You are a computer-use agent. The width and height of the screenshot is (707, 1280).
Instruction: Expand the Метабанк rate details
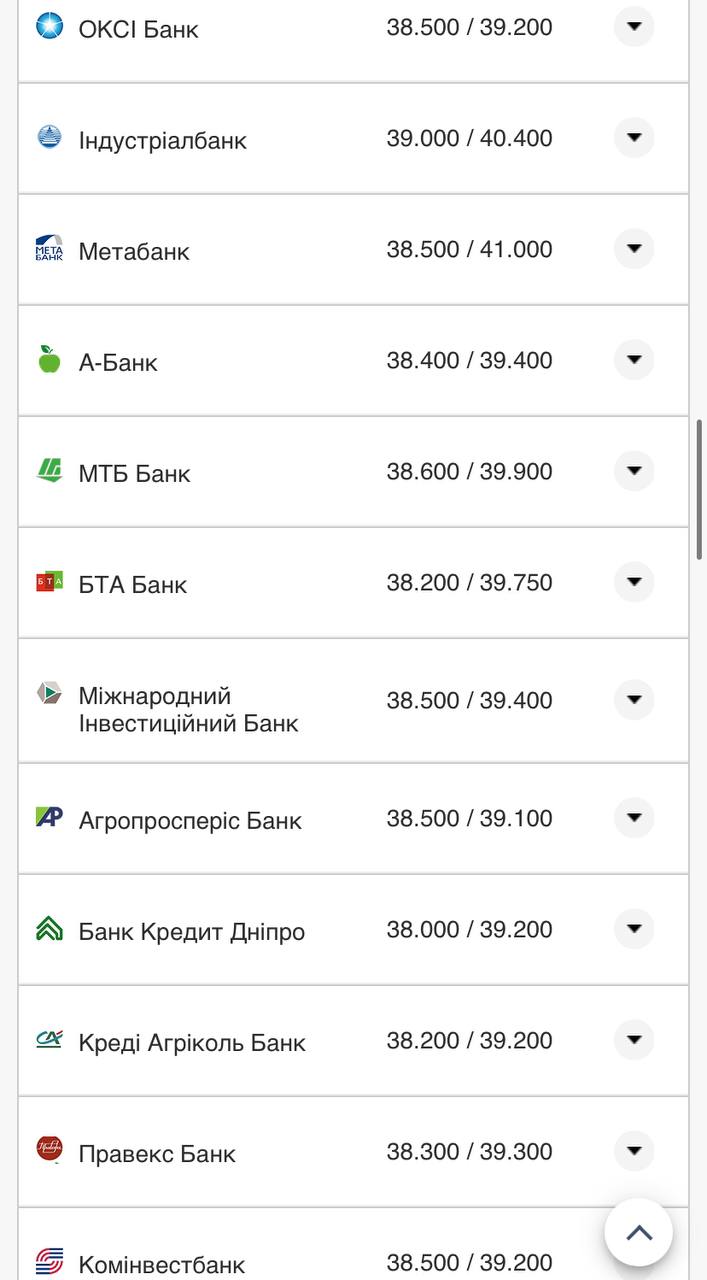(634, 249)
